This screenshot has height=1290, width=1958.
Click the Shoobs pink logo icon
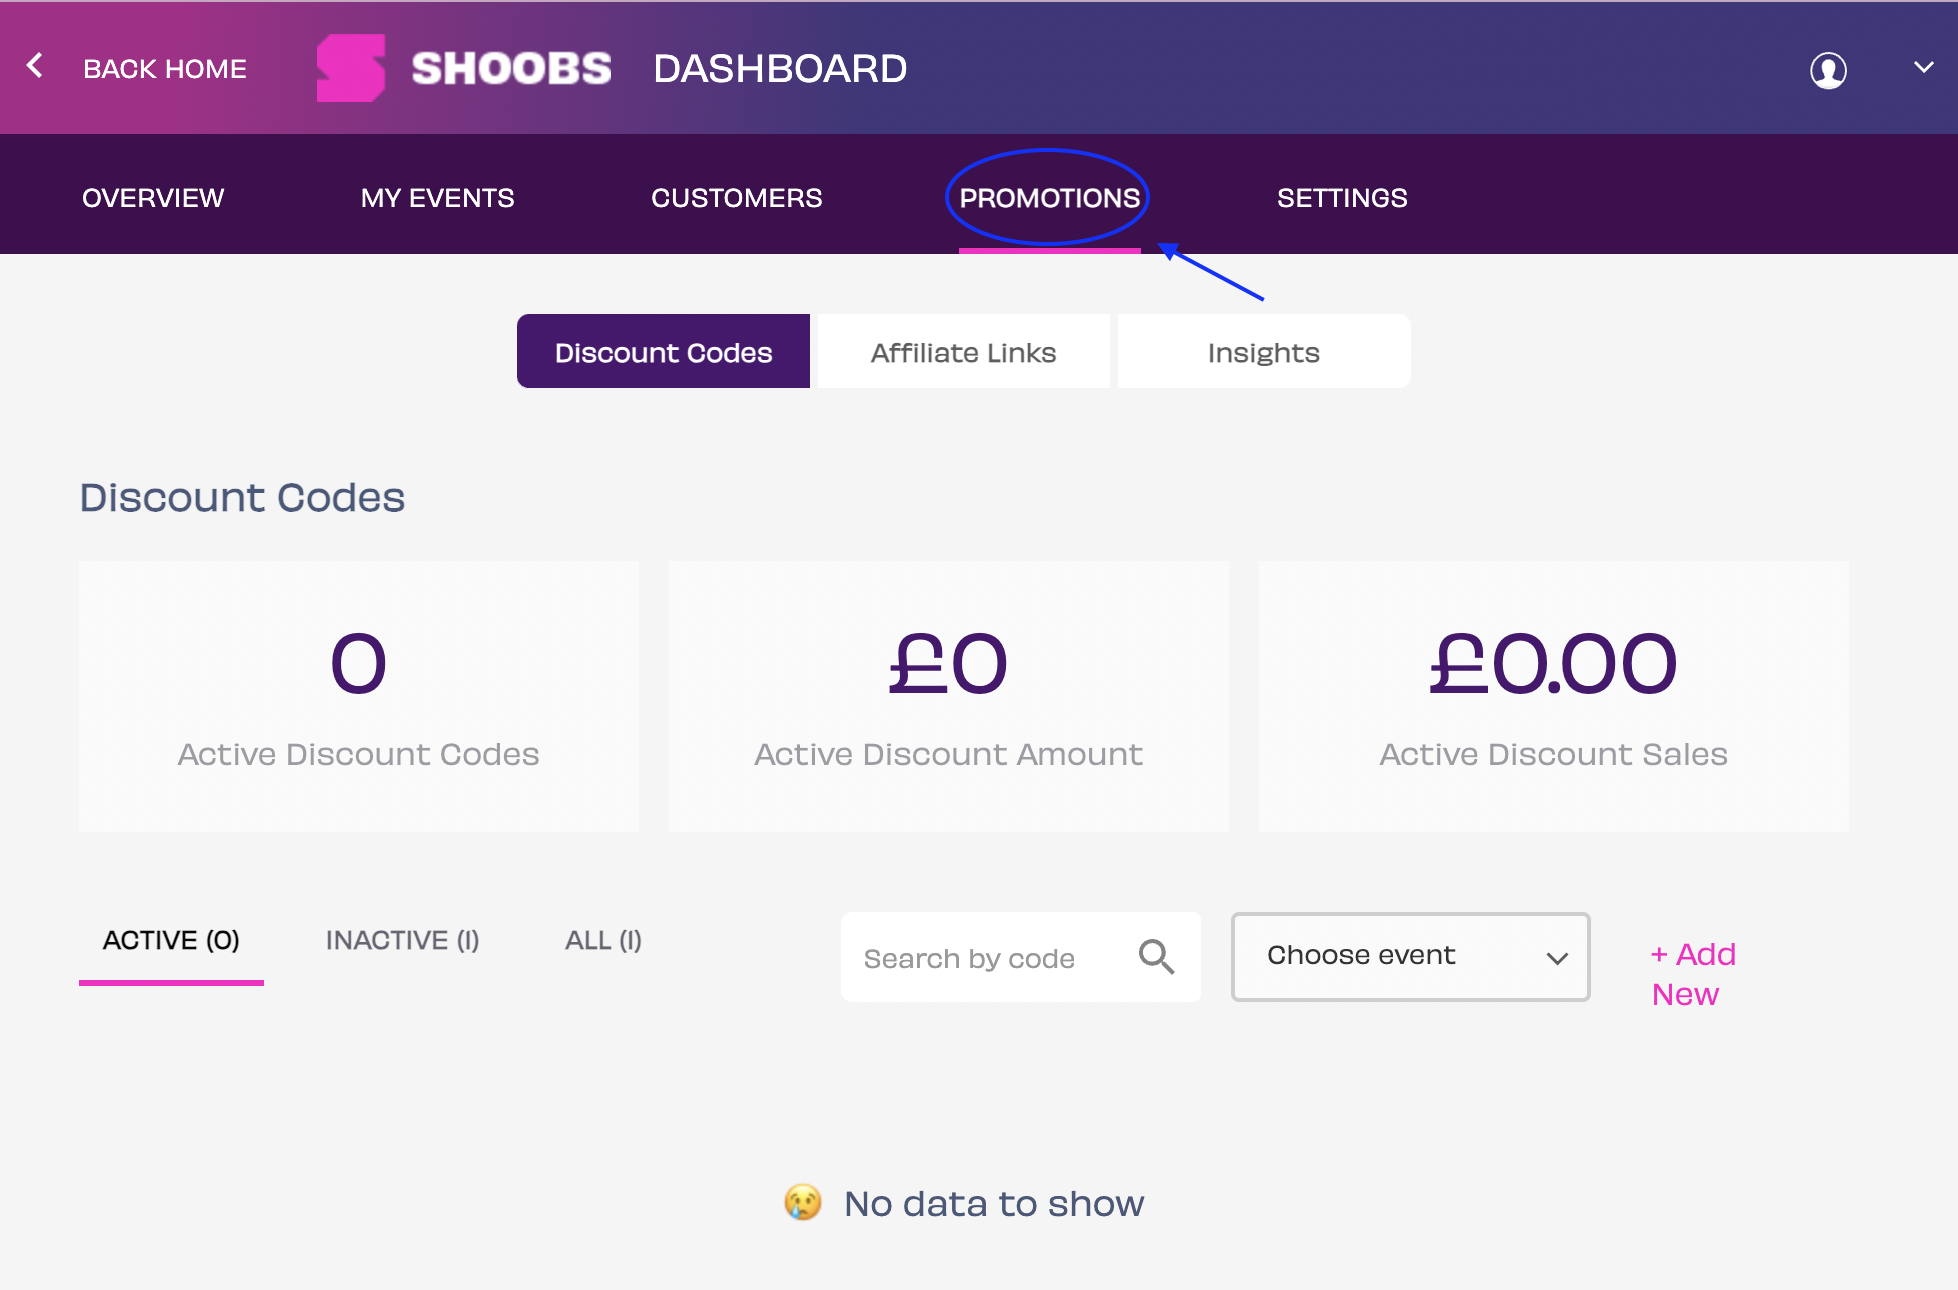pos(351,68)
